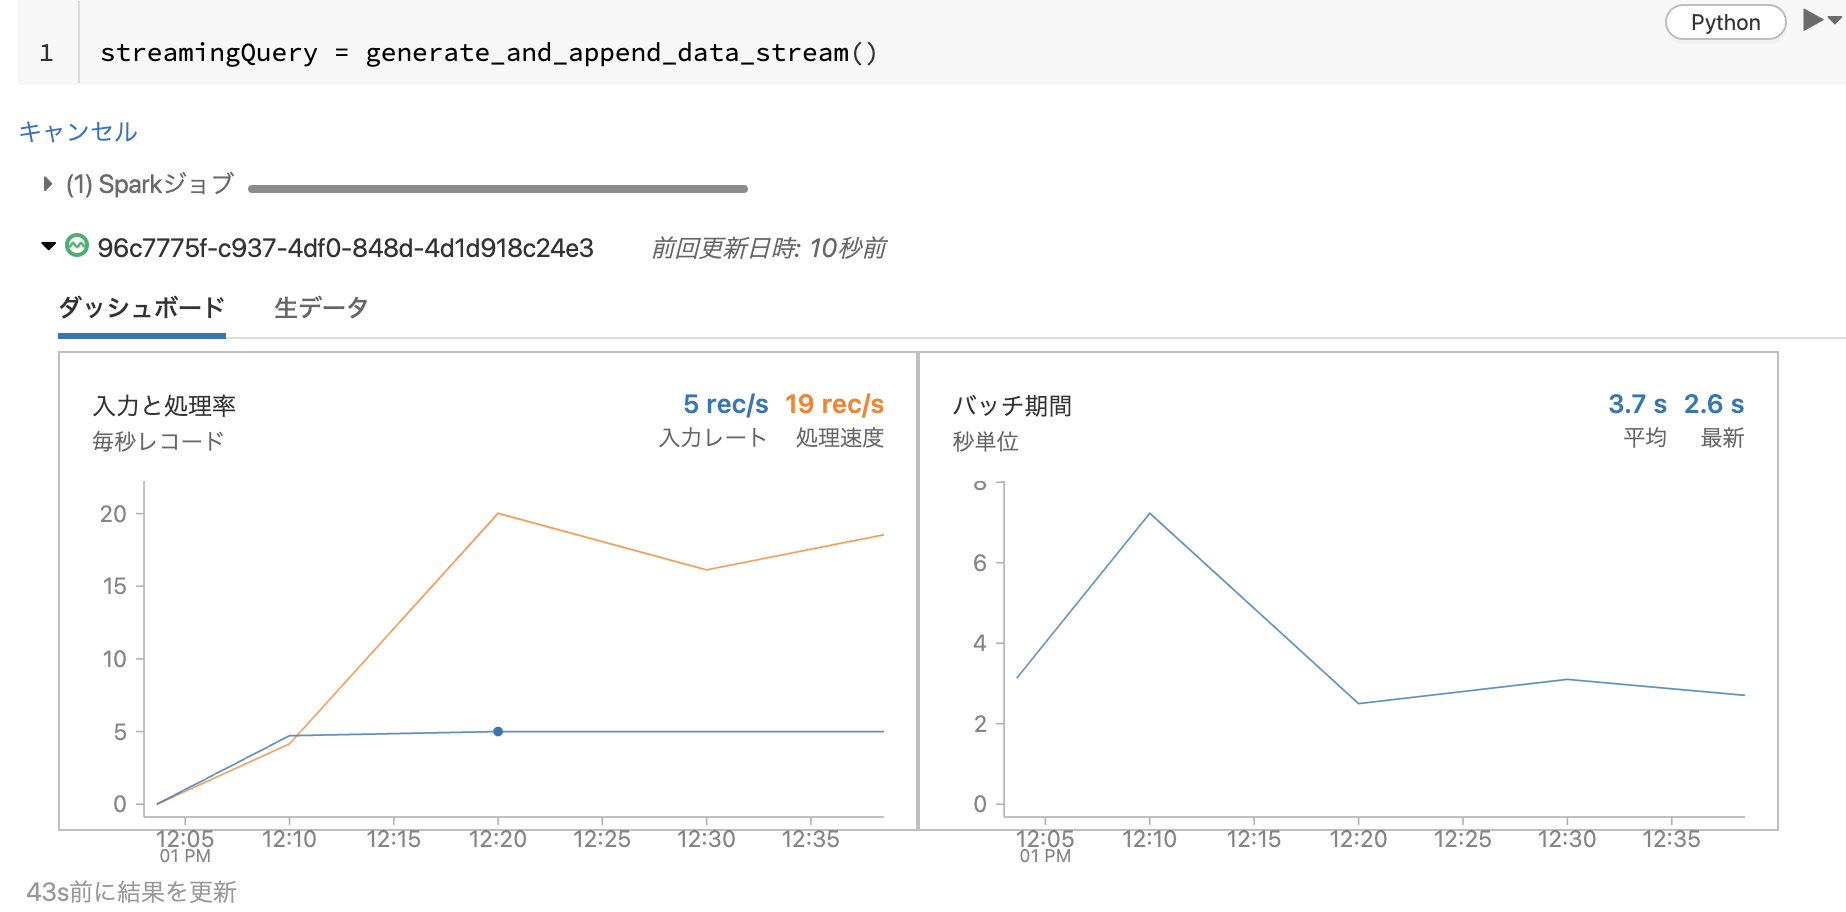The height and width of the screenshot is (912, 1846).
Task: Open the Python language selector
Action: [x=1725, y=22]
